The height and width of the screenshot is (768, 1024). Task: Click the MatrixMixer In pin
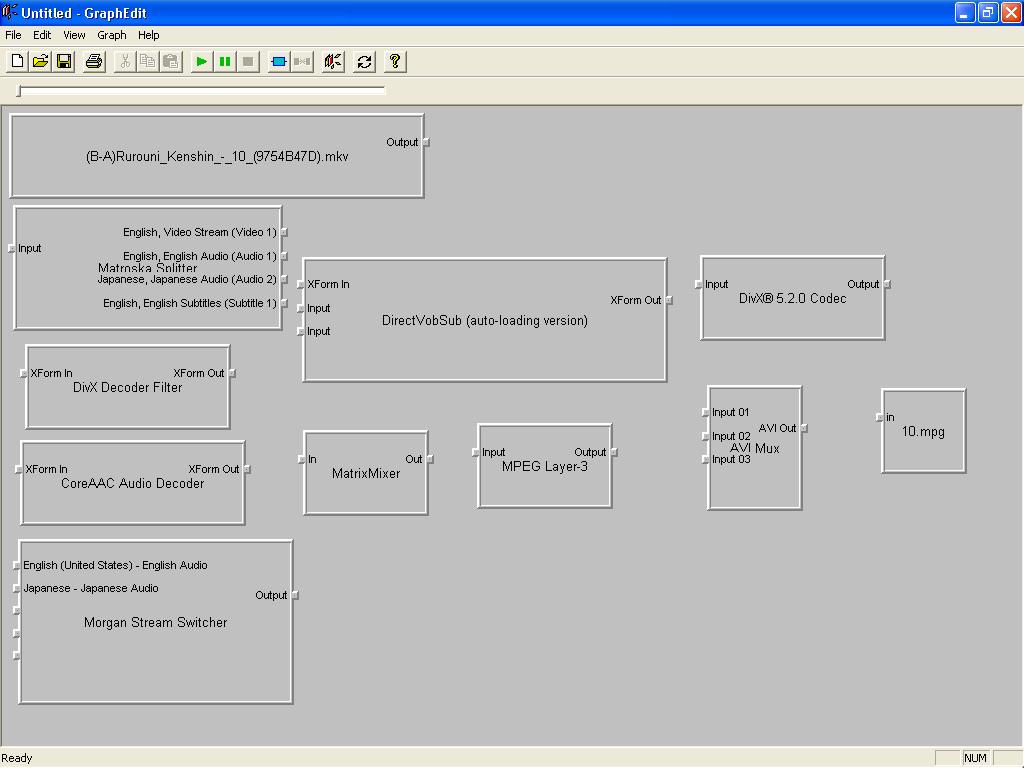click(x=301, y=460)
